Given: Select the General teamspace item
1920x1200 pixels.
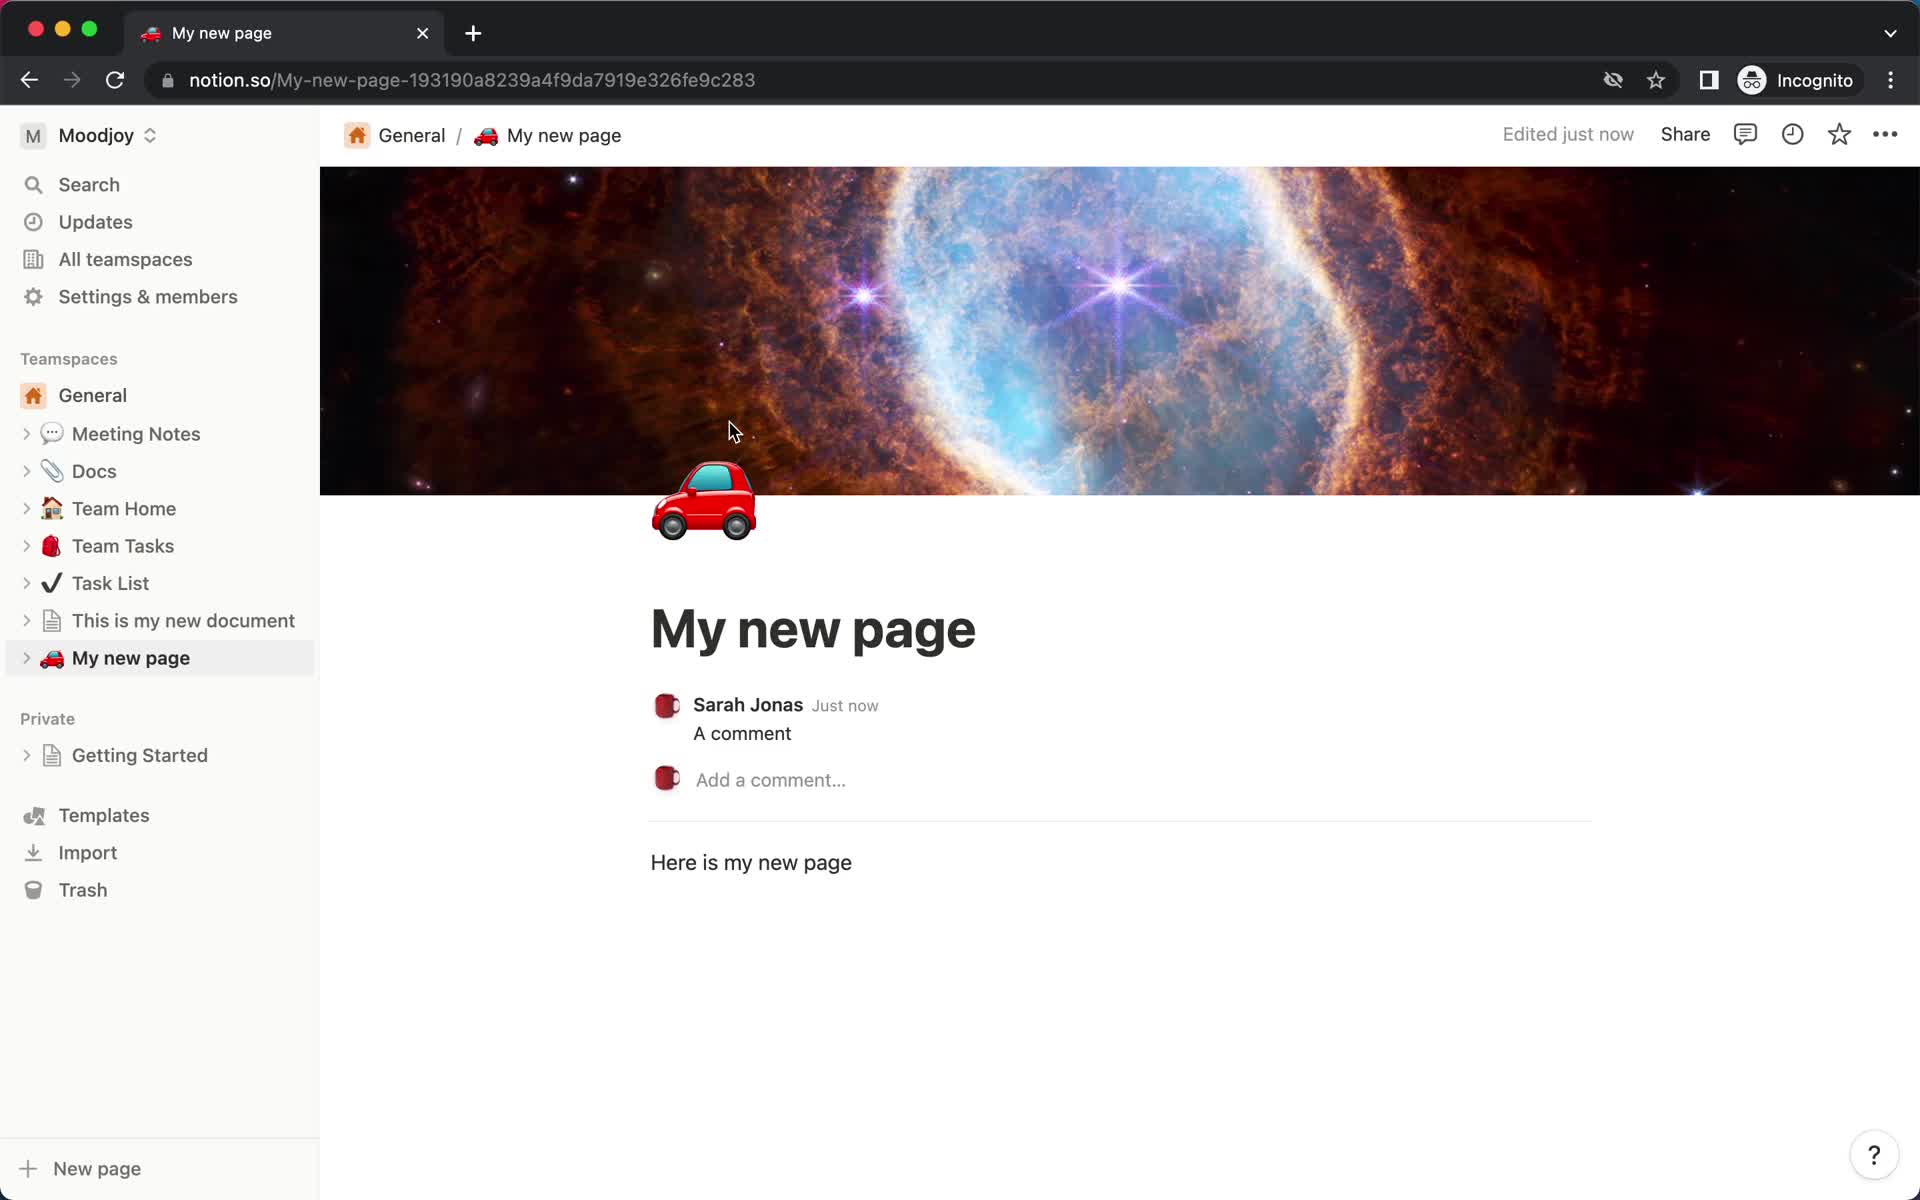Looking at the screenshot, I should [x=91, y=394].
